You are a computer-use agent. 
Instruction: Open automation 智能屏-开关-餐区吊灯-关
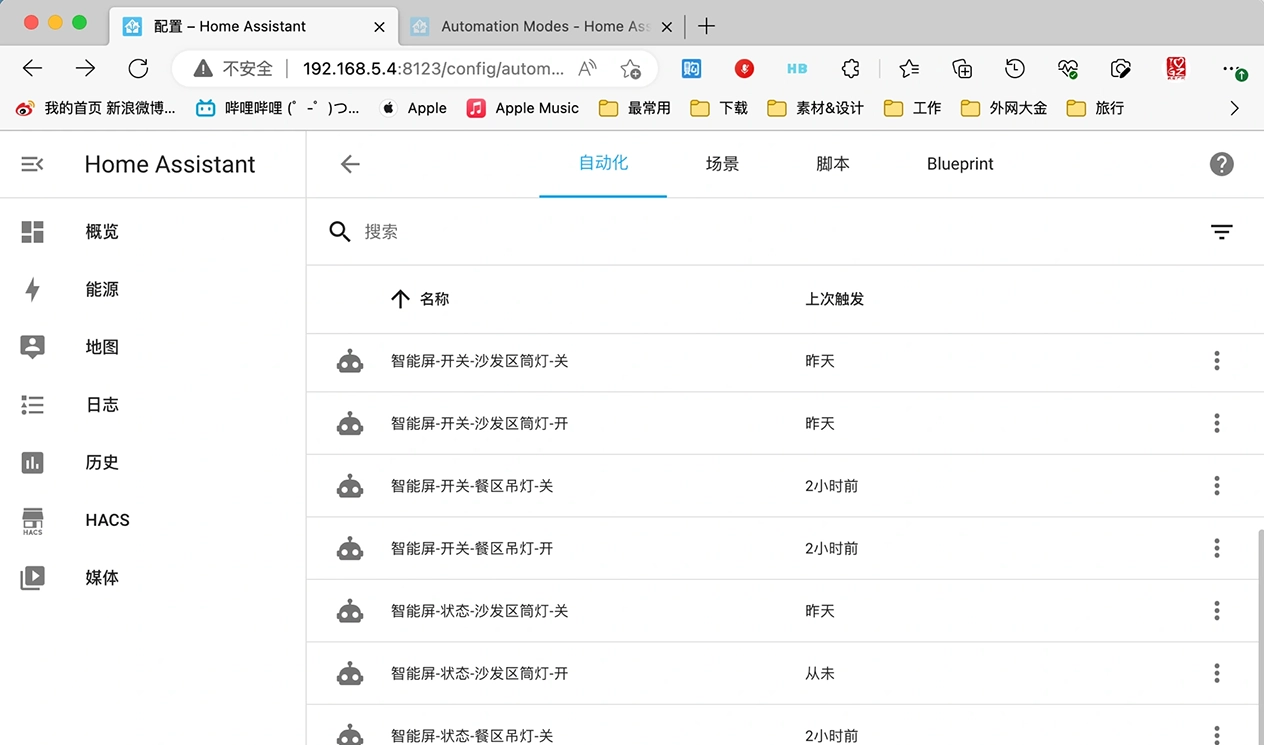(472, 486)
